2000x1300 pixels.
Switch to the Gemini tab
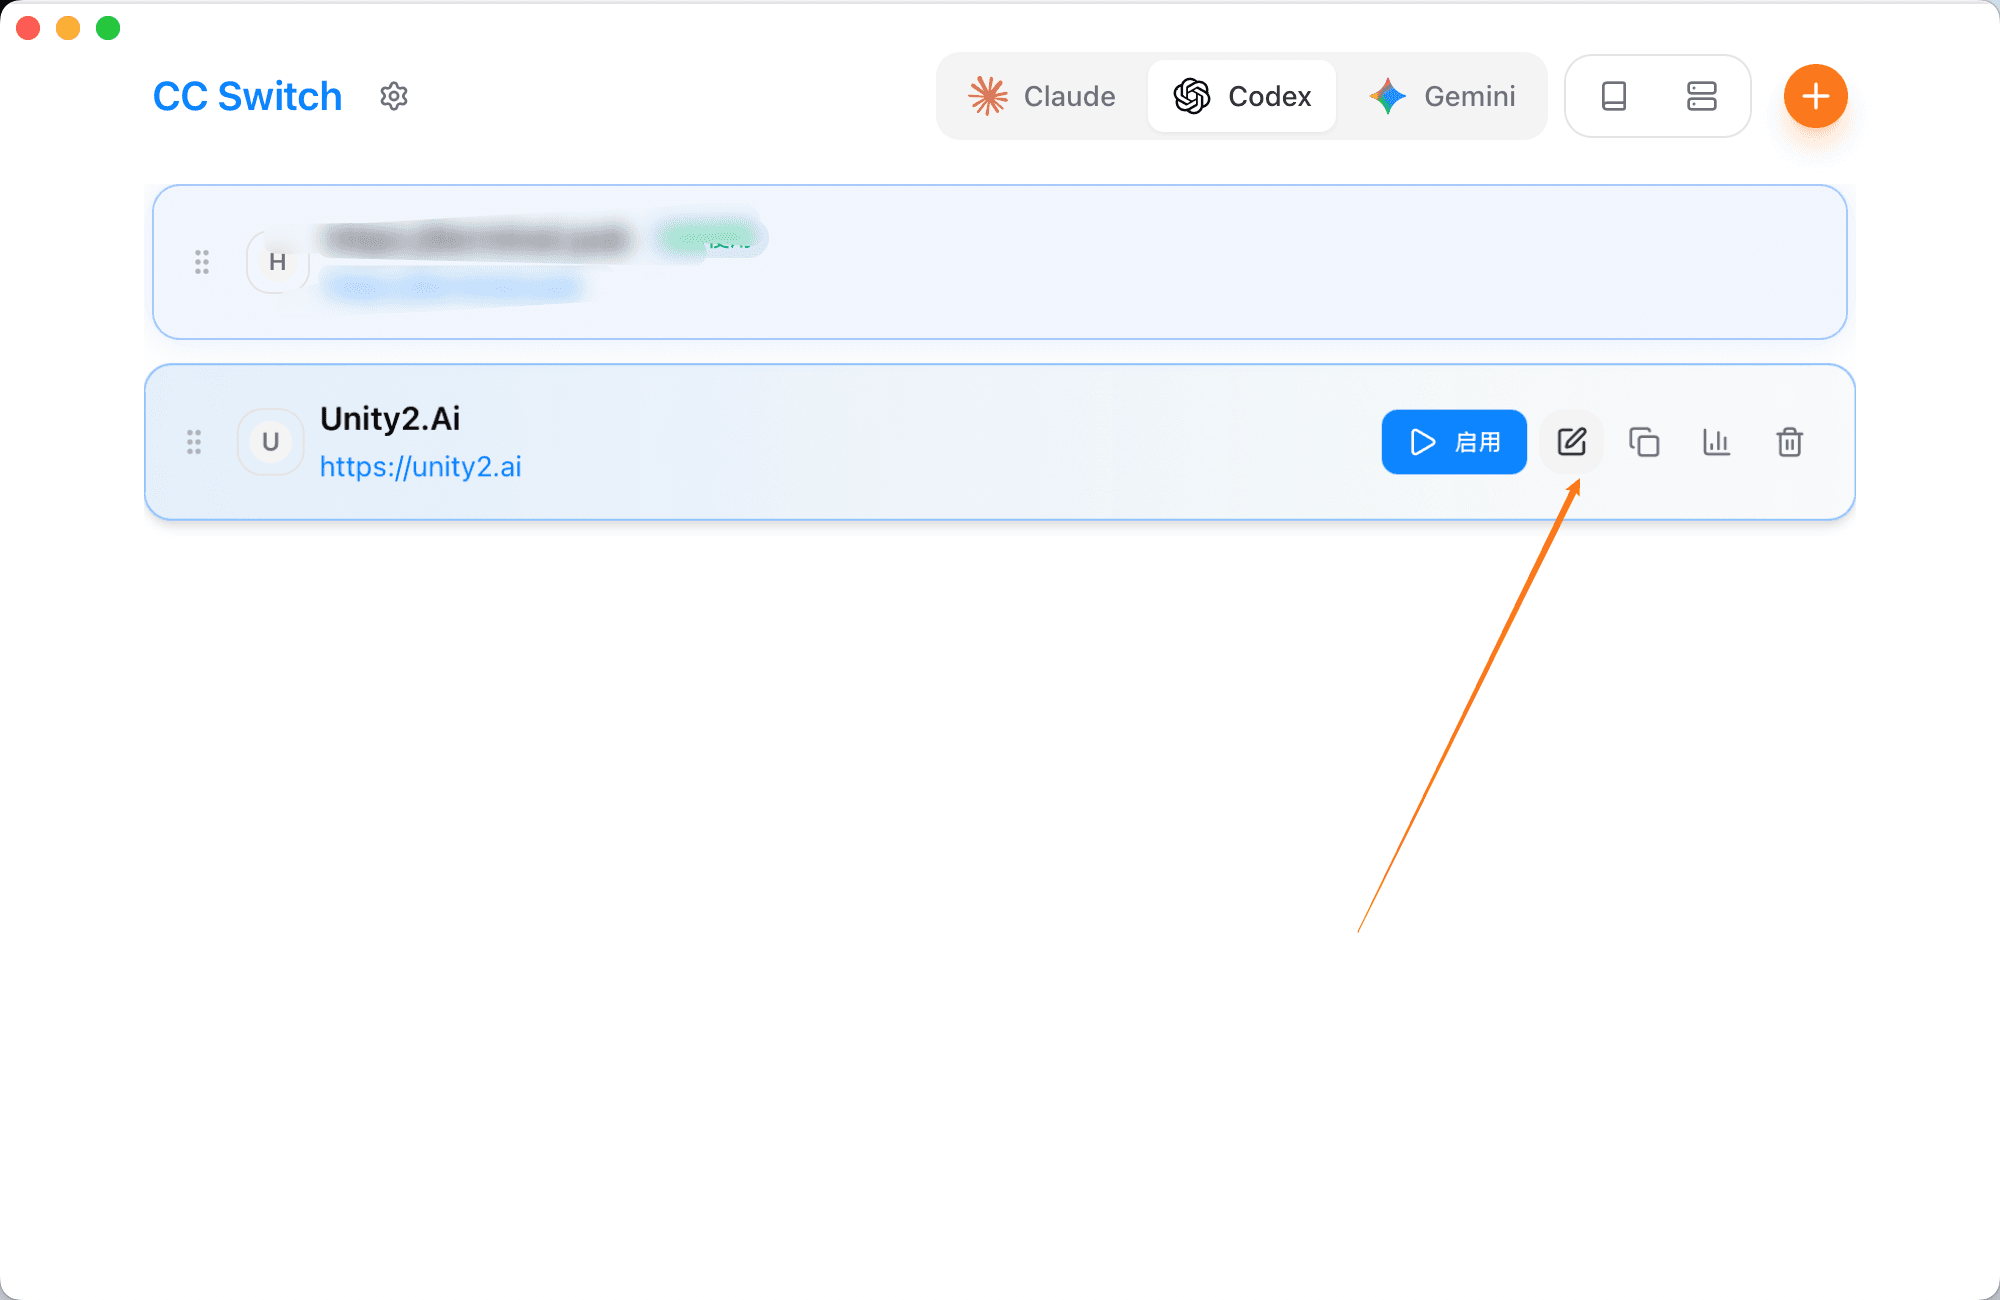(x=1443, y=96)
